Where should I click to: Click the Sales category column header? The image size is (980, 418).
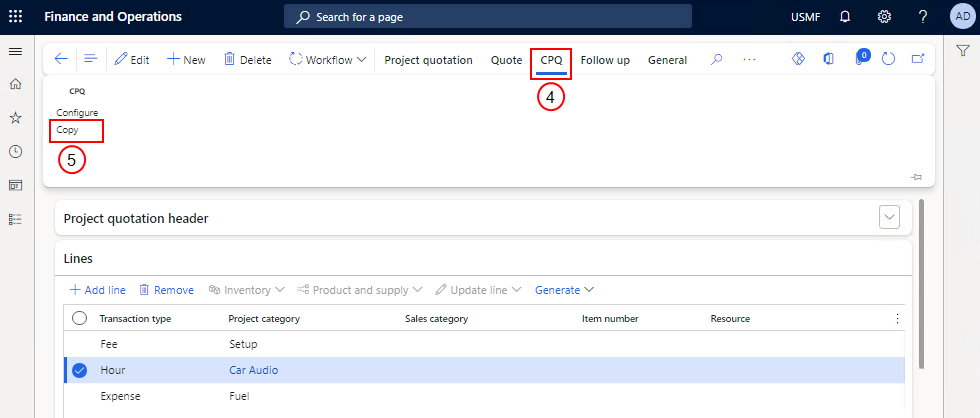tap(436, 319)
